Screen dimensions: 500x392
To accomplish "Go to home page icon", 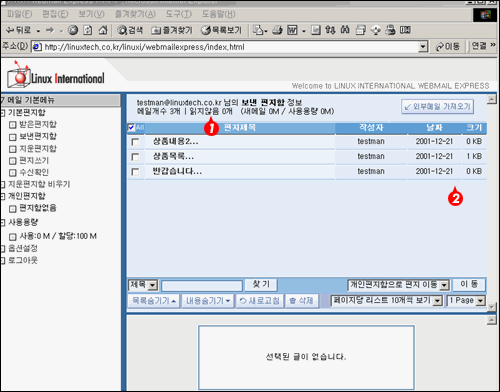I will pyautogui.click(x=103, y=30).
